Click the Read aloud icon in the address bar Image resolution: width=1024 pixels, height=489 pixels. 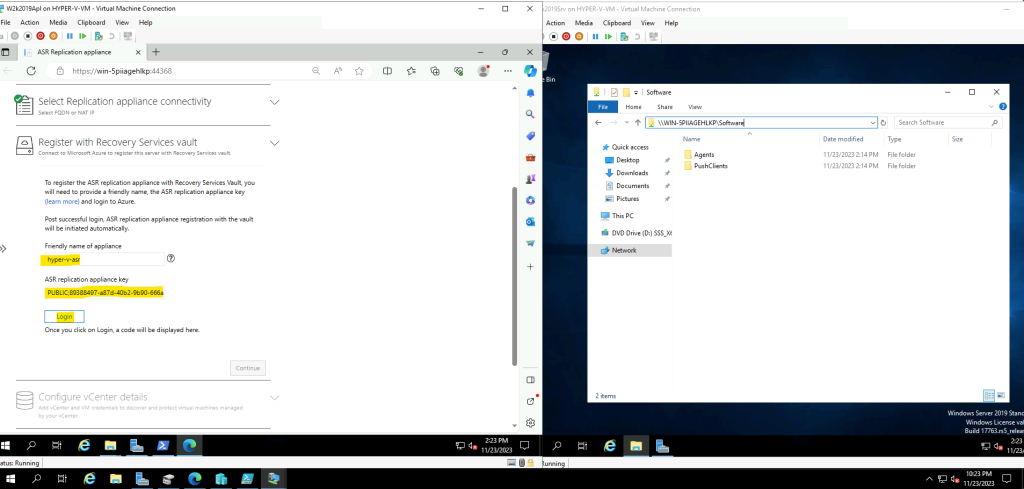click(338, 71)
